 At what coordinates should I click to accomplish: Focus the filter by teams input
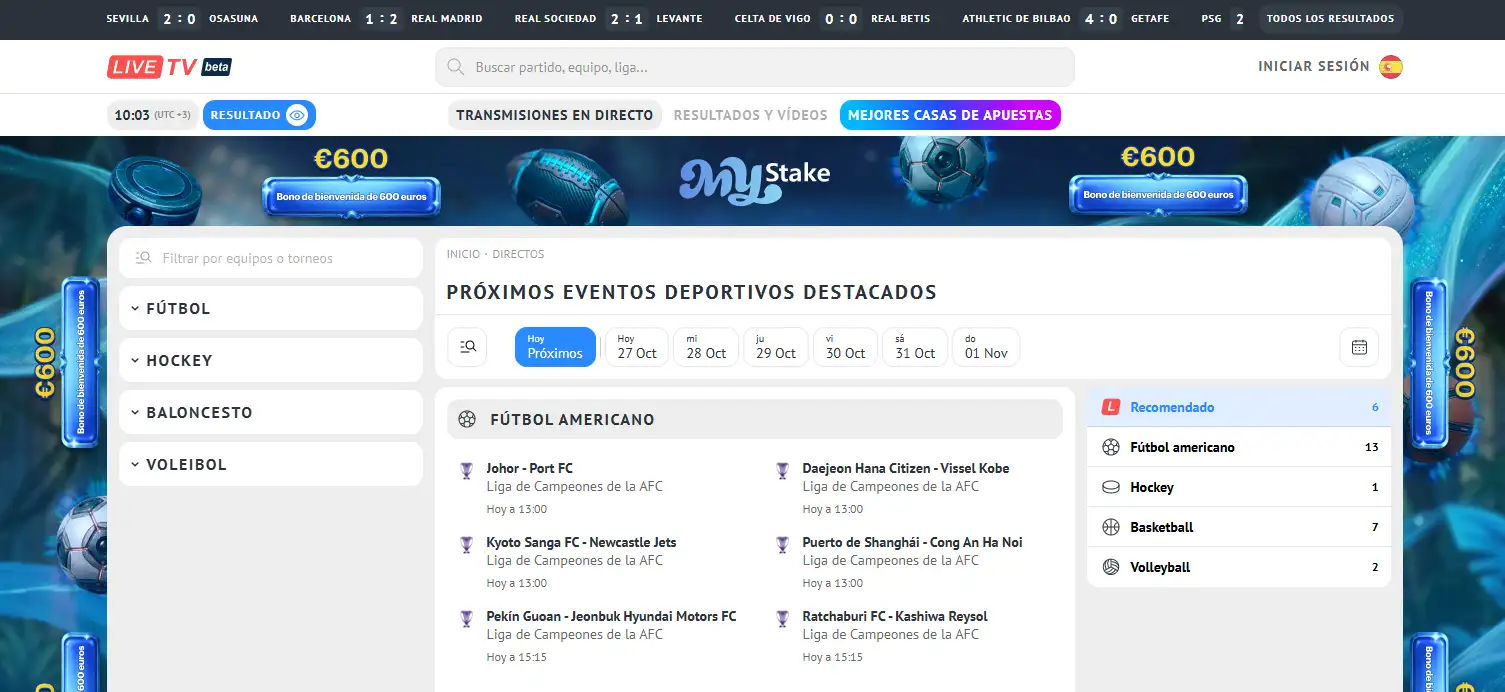(x=271, y=258)
